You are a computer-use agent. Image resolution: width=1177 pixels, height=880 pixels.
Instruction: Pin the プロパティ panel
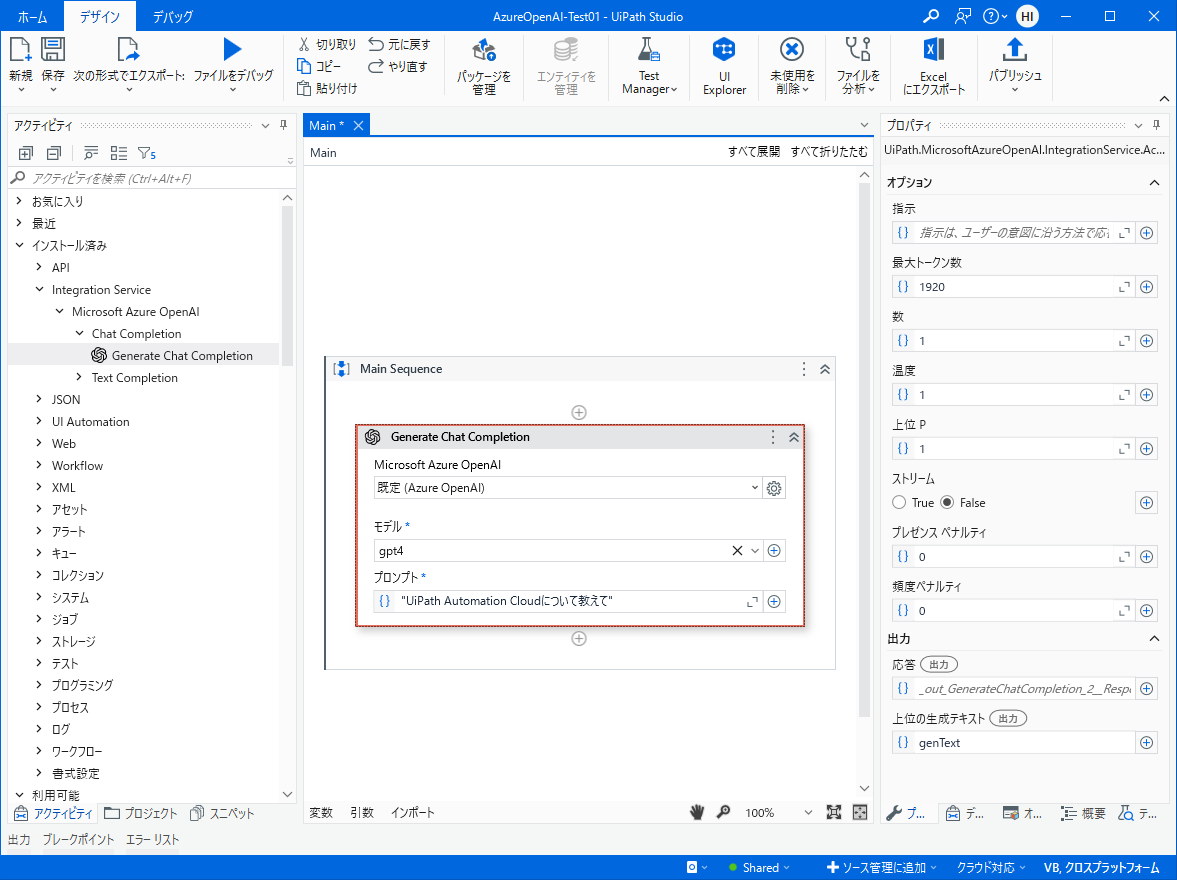1157,125
